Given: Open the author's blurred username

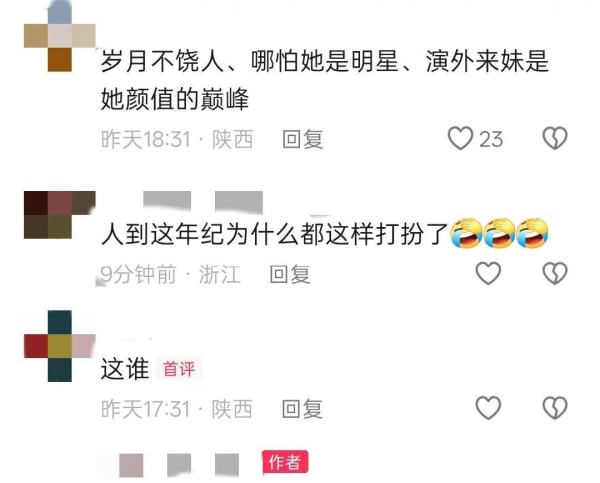Looking at the screenshot, I should (x=179, y=465).
